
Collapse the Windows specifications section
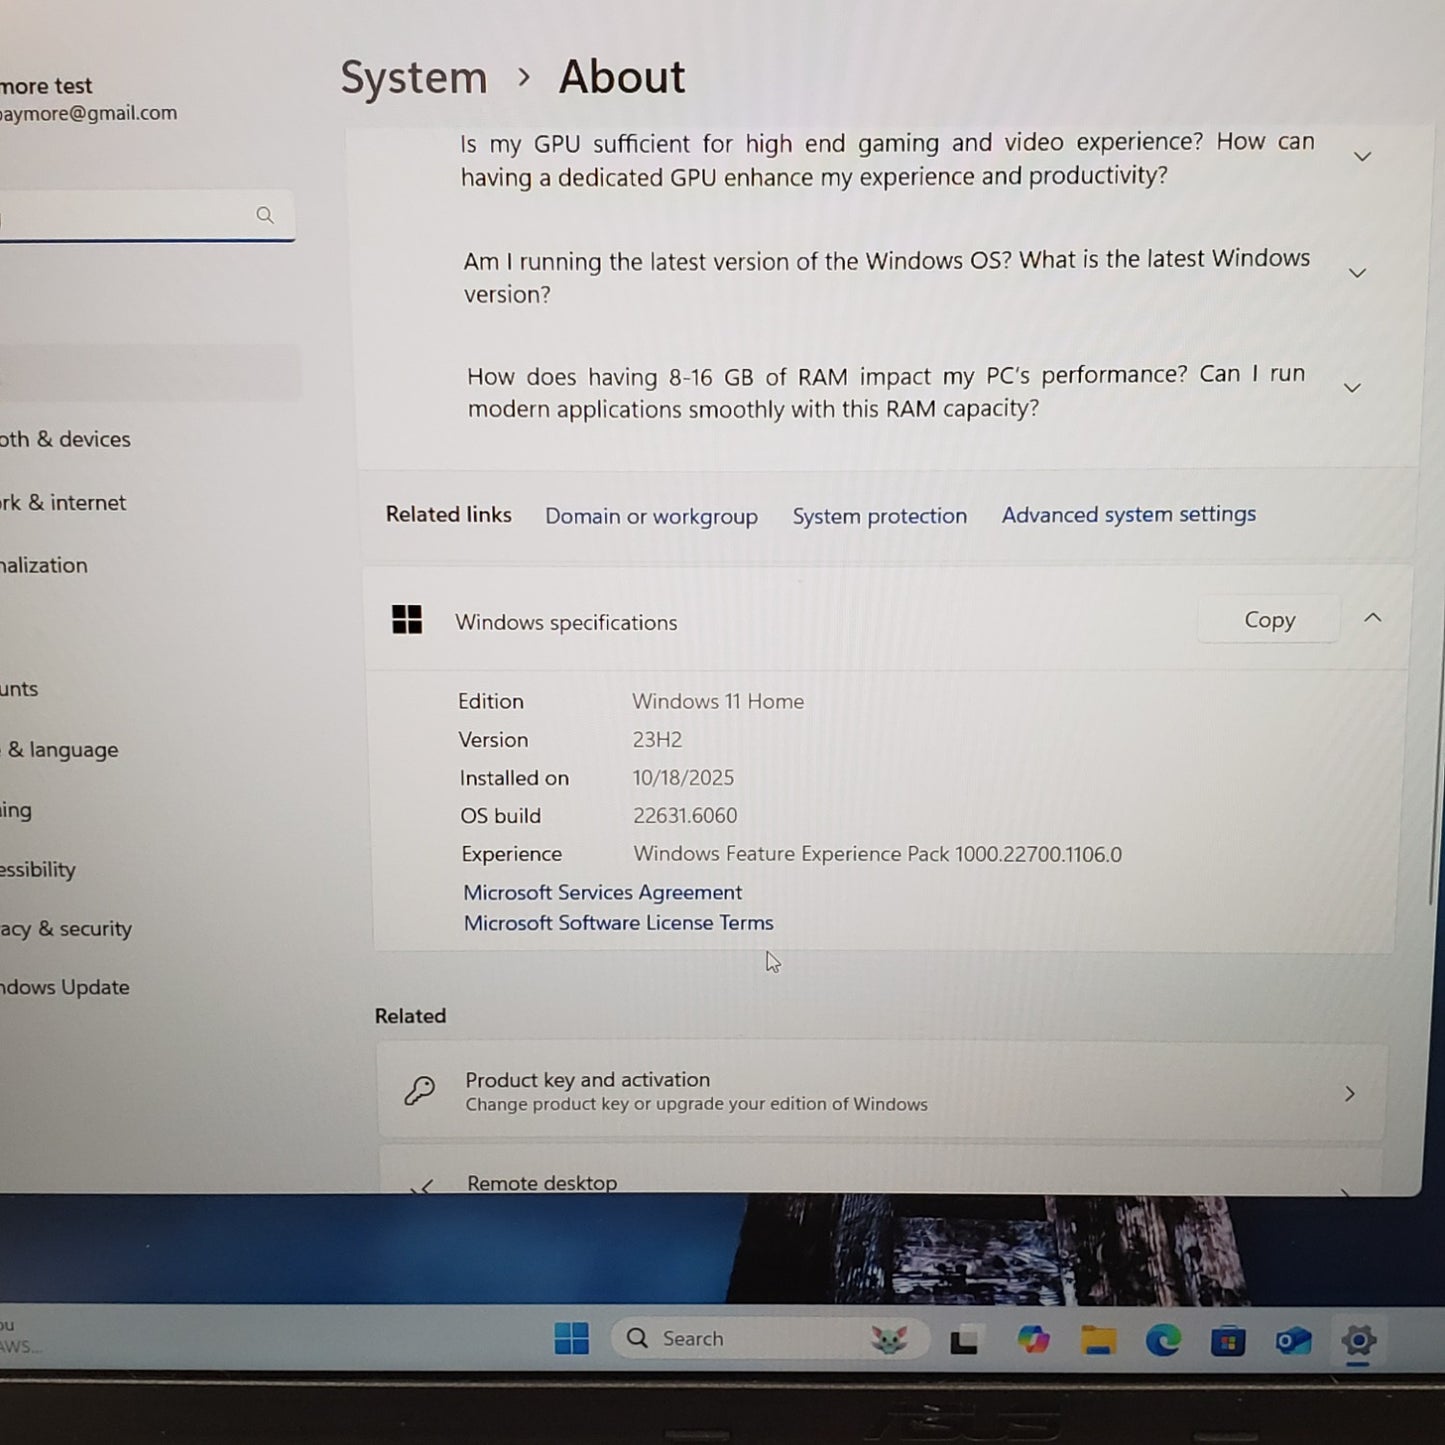pyautogui.click(x=1372, y=618)
